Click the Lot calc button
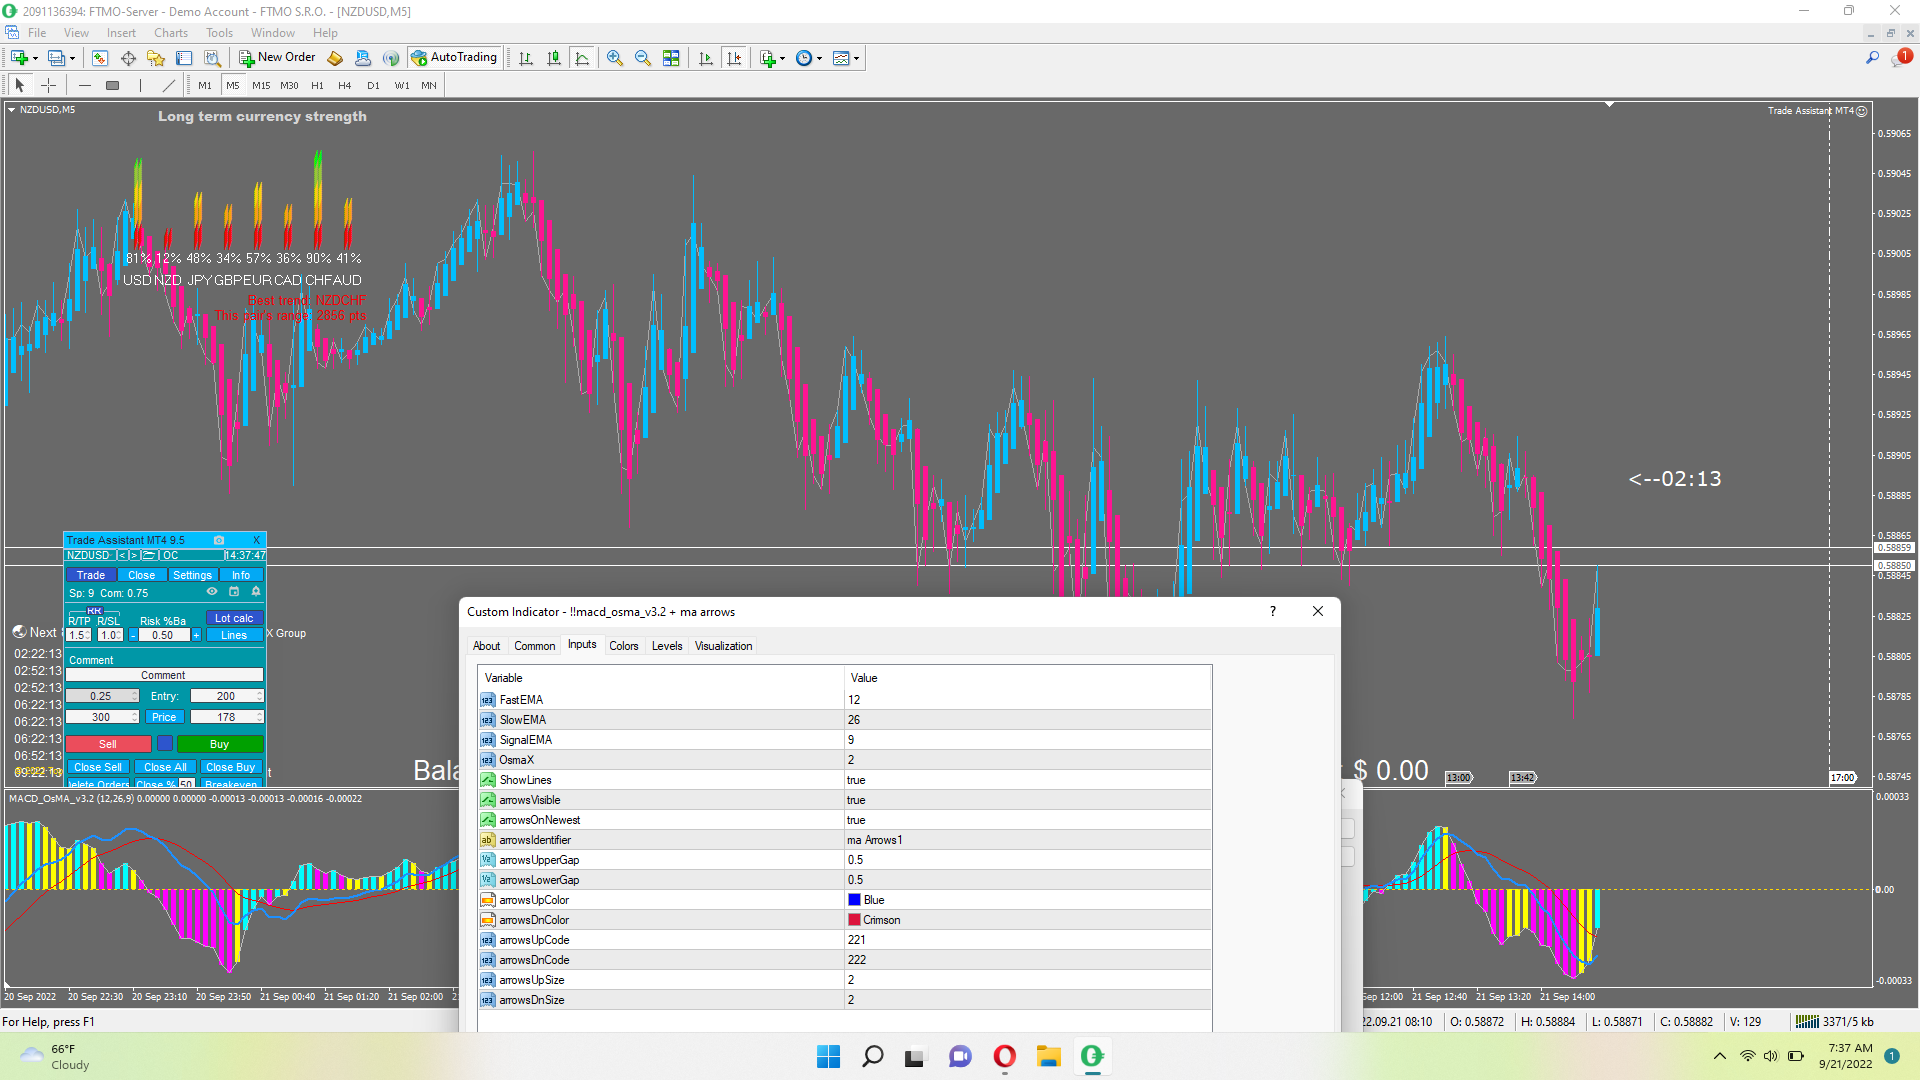This screenshot has width=1920, height=1080. coord(234,618)
